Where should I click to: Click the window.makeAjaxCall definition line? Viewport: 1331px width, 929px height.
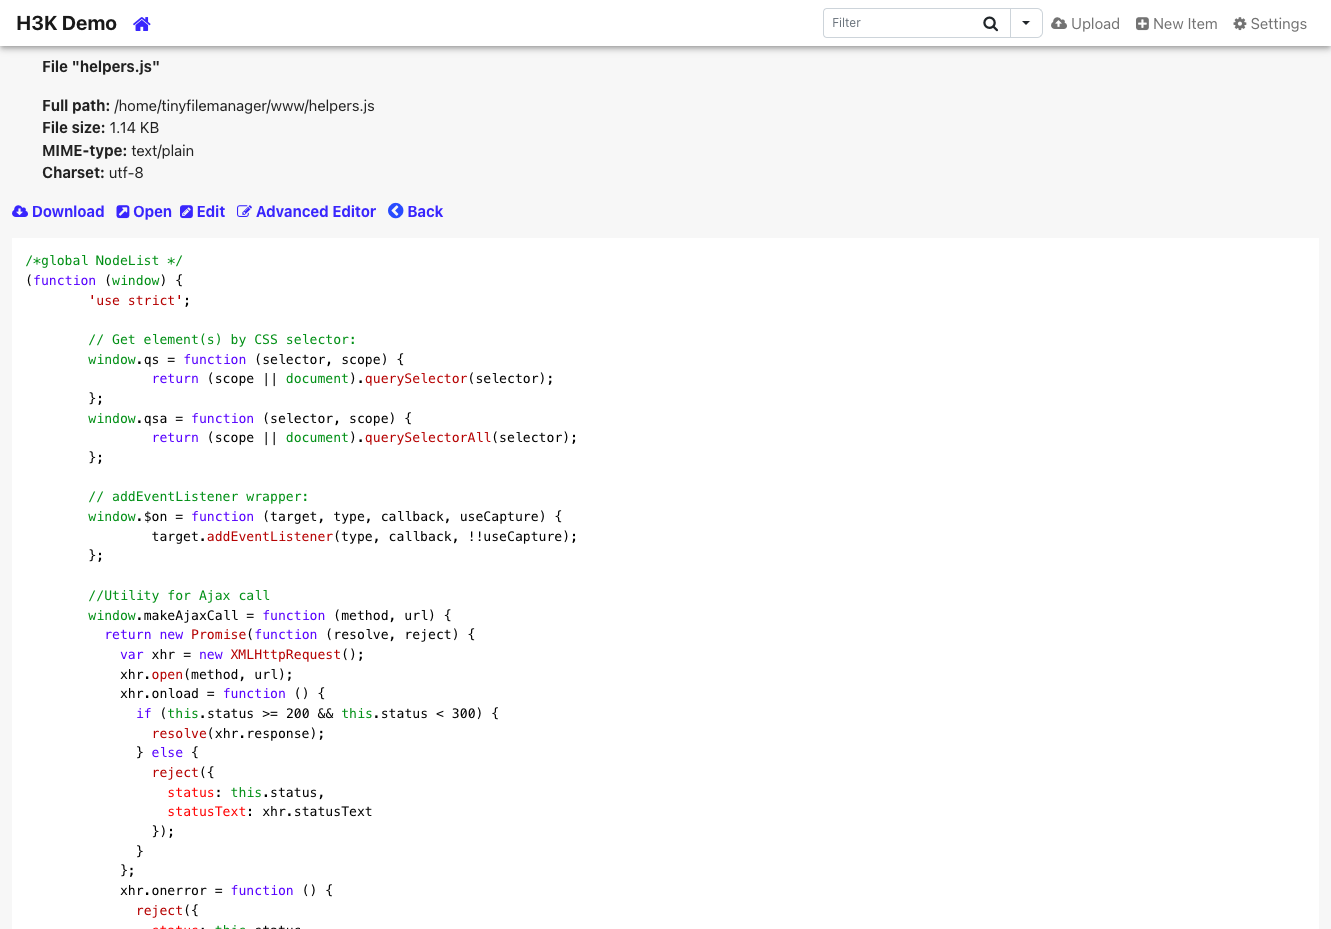270,616
